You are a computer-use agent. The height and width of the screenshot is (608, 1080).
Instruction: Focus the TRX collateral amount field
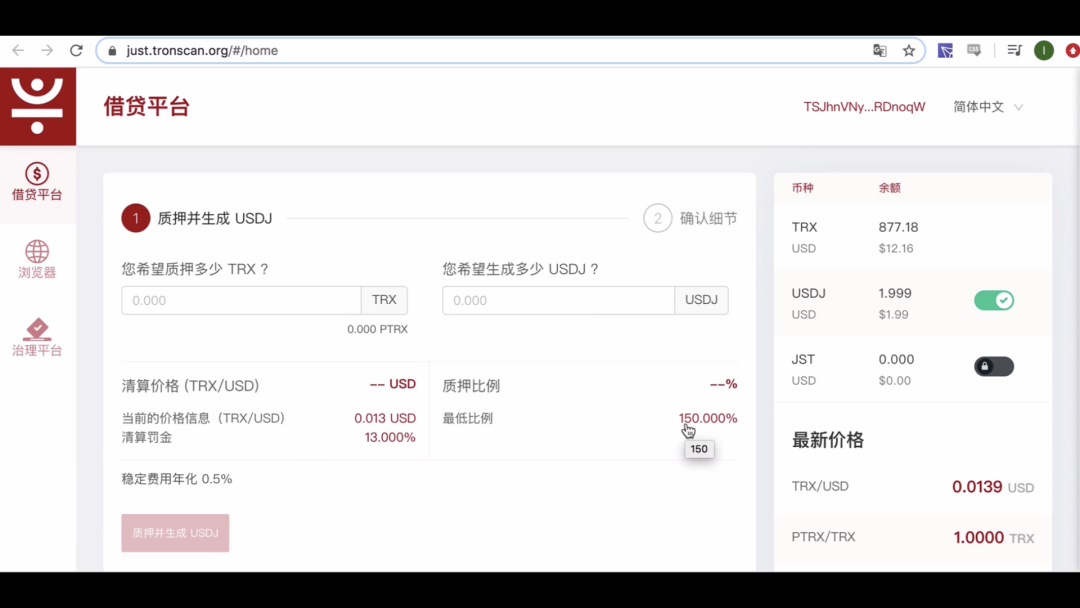241,300
